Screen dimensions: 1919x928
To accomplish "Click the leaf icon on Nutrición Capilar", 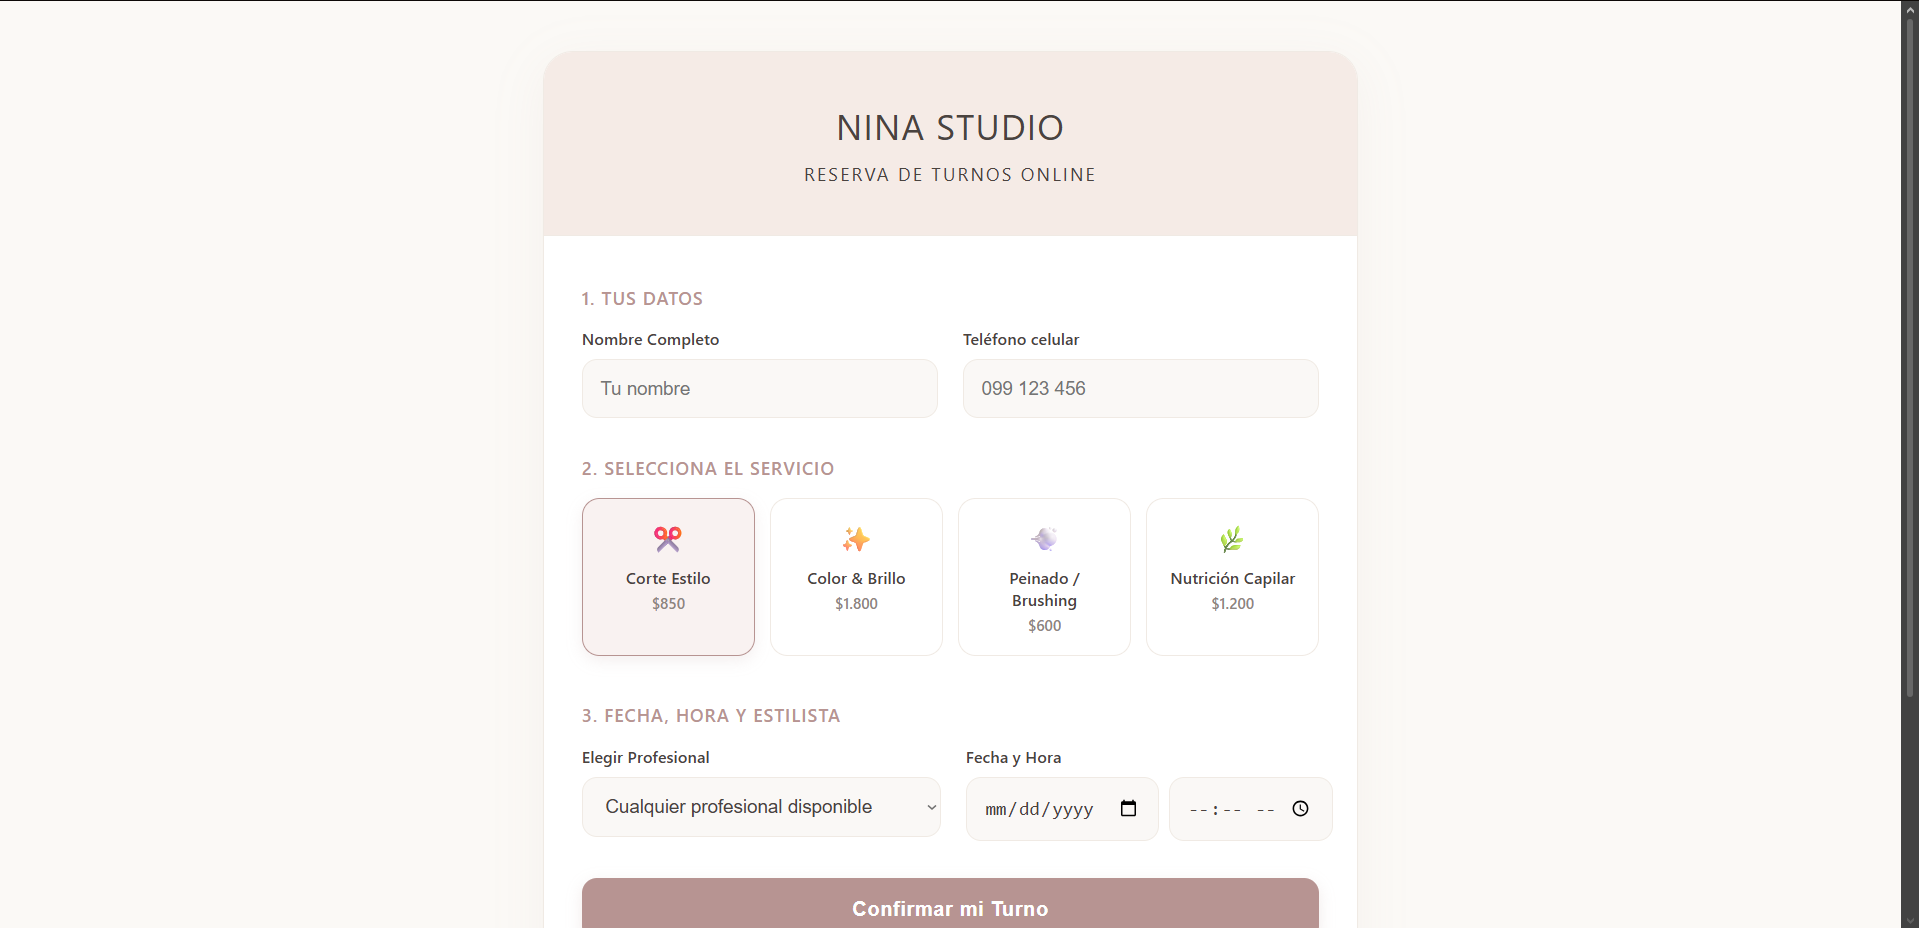I will click(x=1232, y=539).
